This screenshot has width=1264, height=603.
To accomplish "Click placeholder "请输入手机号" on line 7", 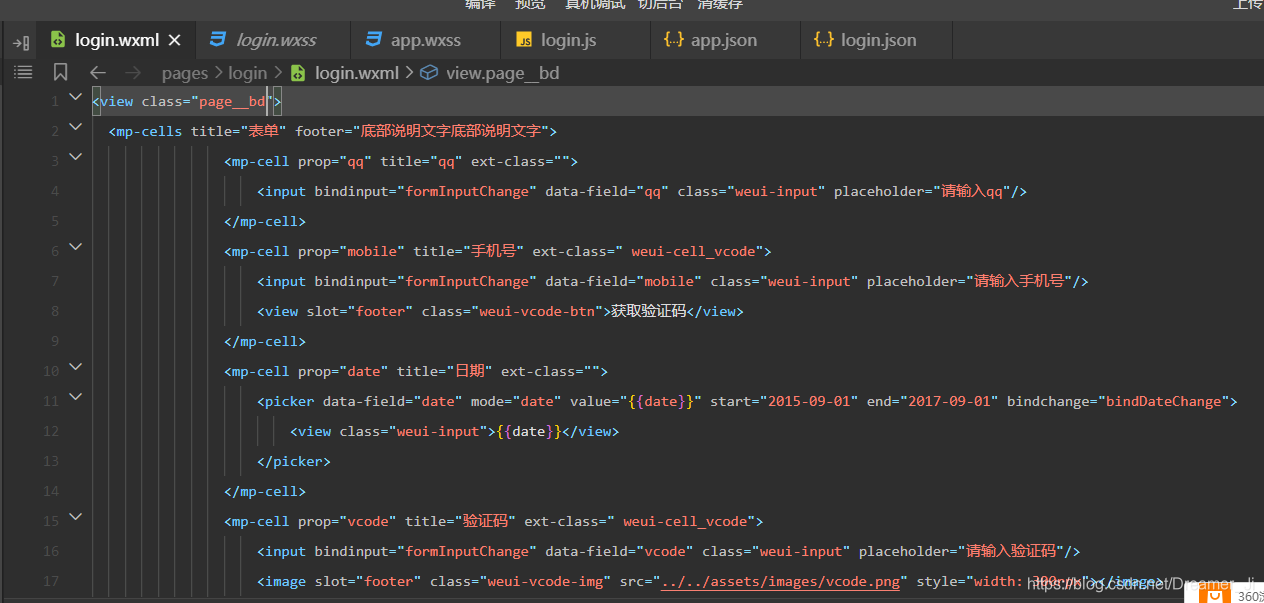I will click(x=1019, y=281).
